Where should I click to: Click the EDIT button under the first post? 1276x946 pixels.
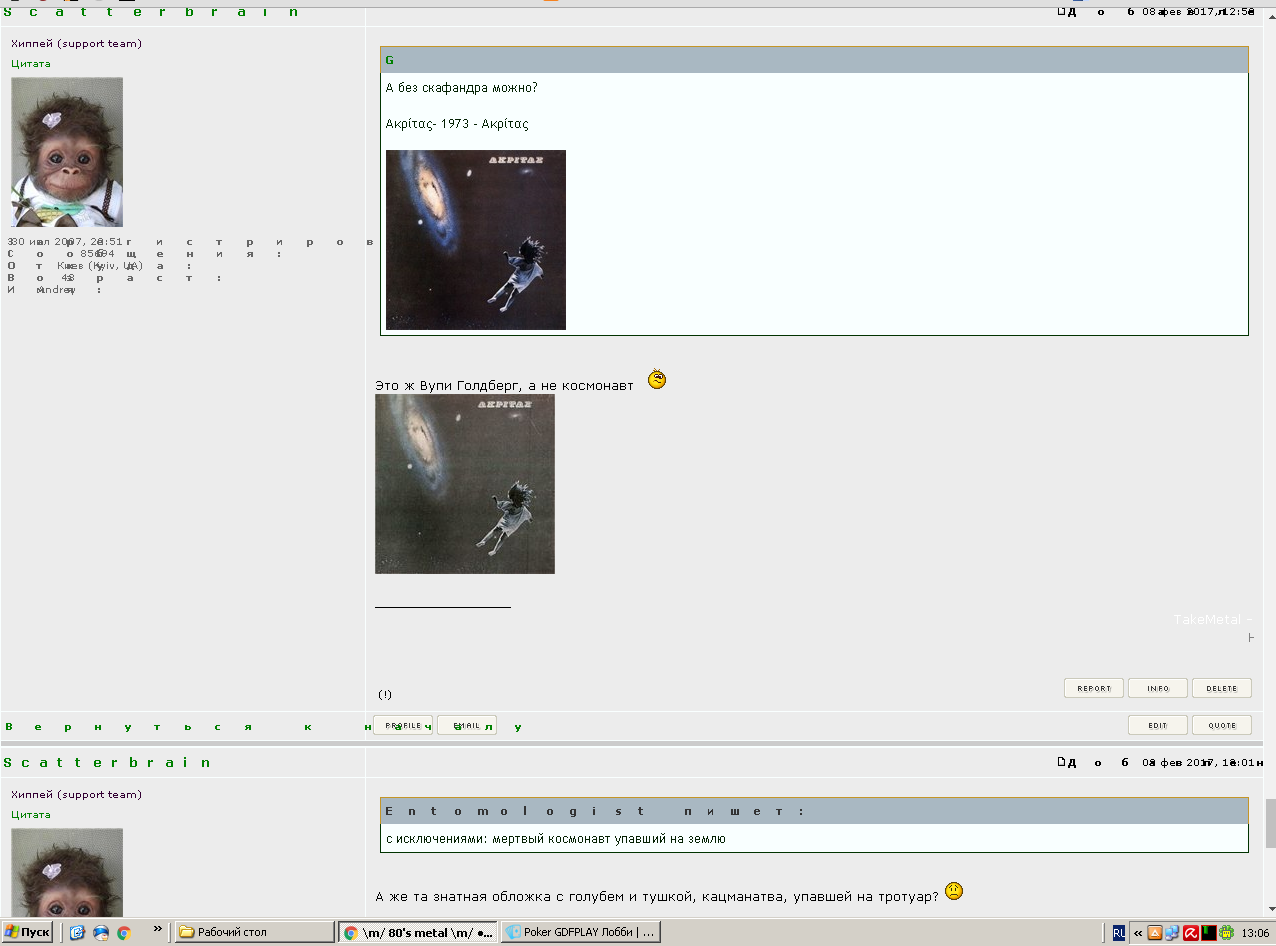tap(1158, 725)
